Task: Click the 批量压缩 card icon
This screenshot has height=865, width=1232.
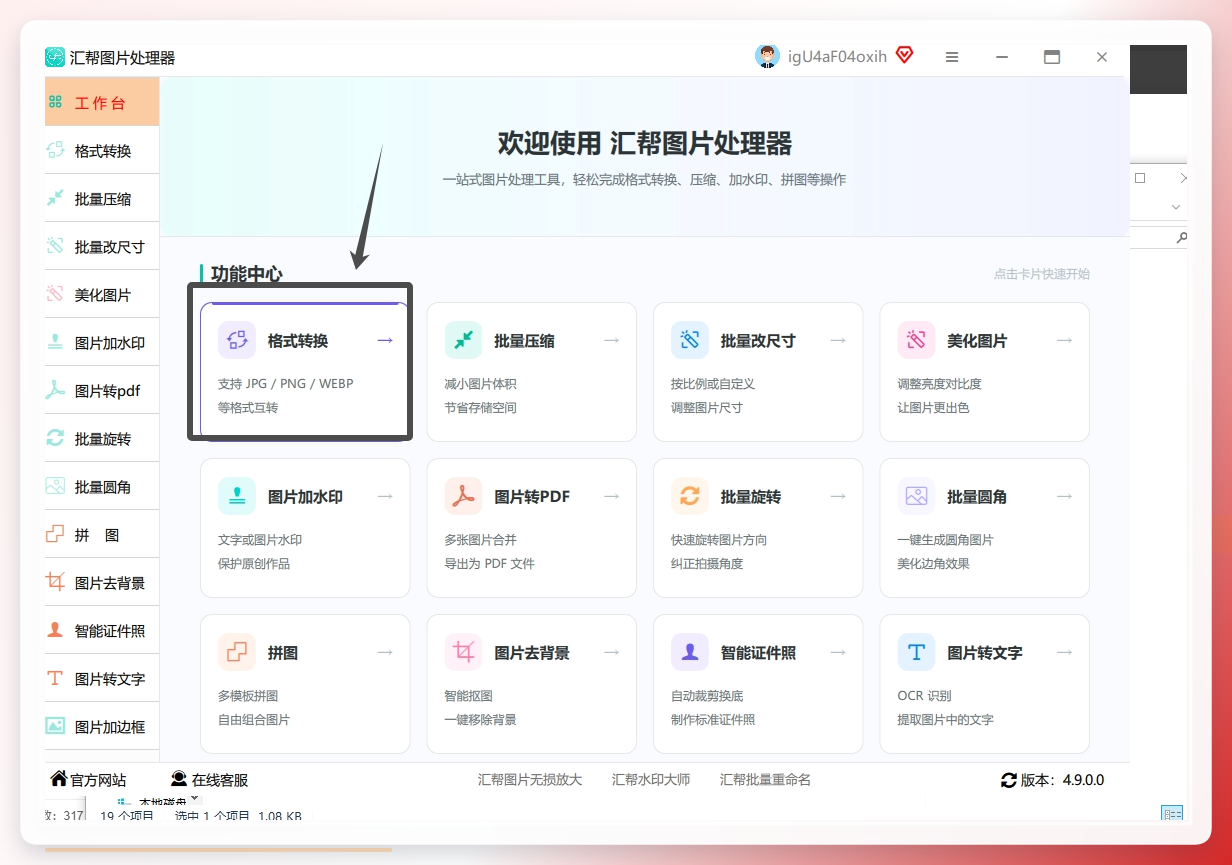Action: coord(464,340)
